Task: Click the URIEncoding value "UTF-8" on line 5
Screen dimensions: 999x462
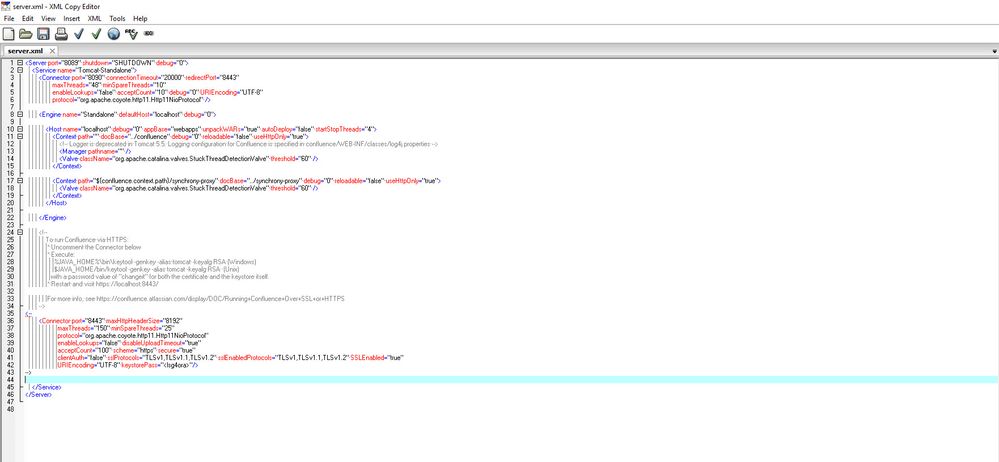Action: [x=251, y=92]
